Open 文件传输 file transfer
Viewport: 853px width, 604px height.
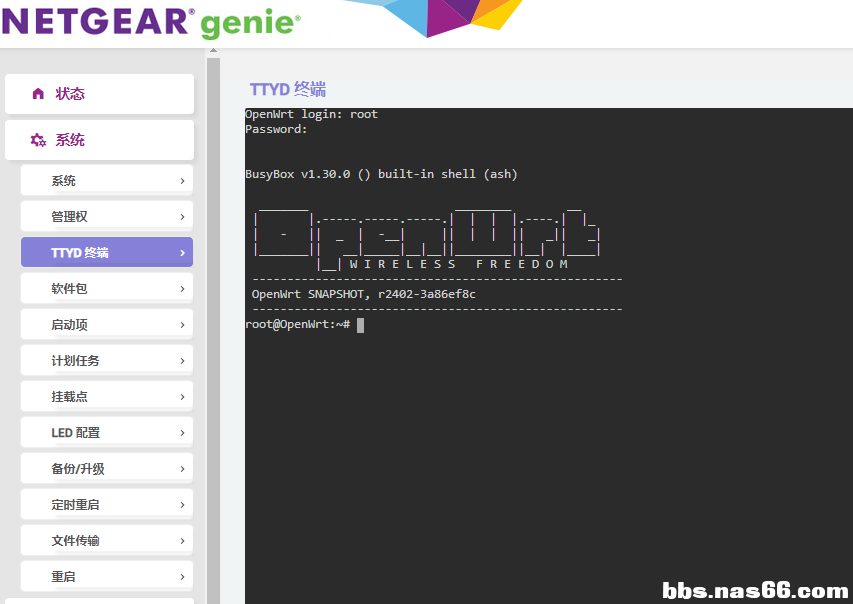pyautogui.click(x=106, y=541)
